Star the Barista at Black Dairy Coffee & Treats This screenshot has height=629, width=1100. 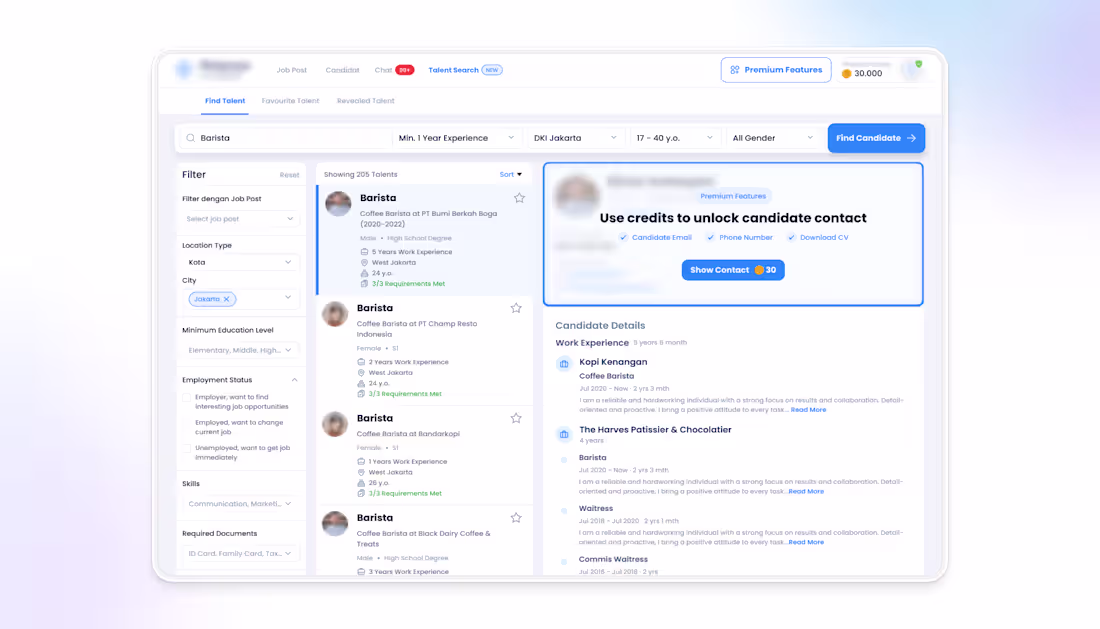(x=516, y=518)
